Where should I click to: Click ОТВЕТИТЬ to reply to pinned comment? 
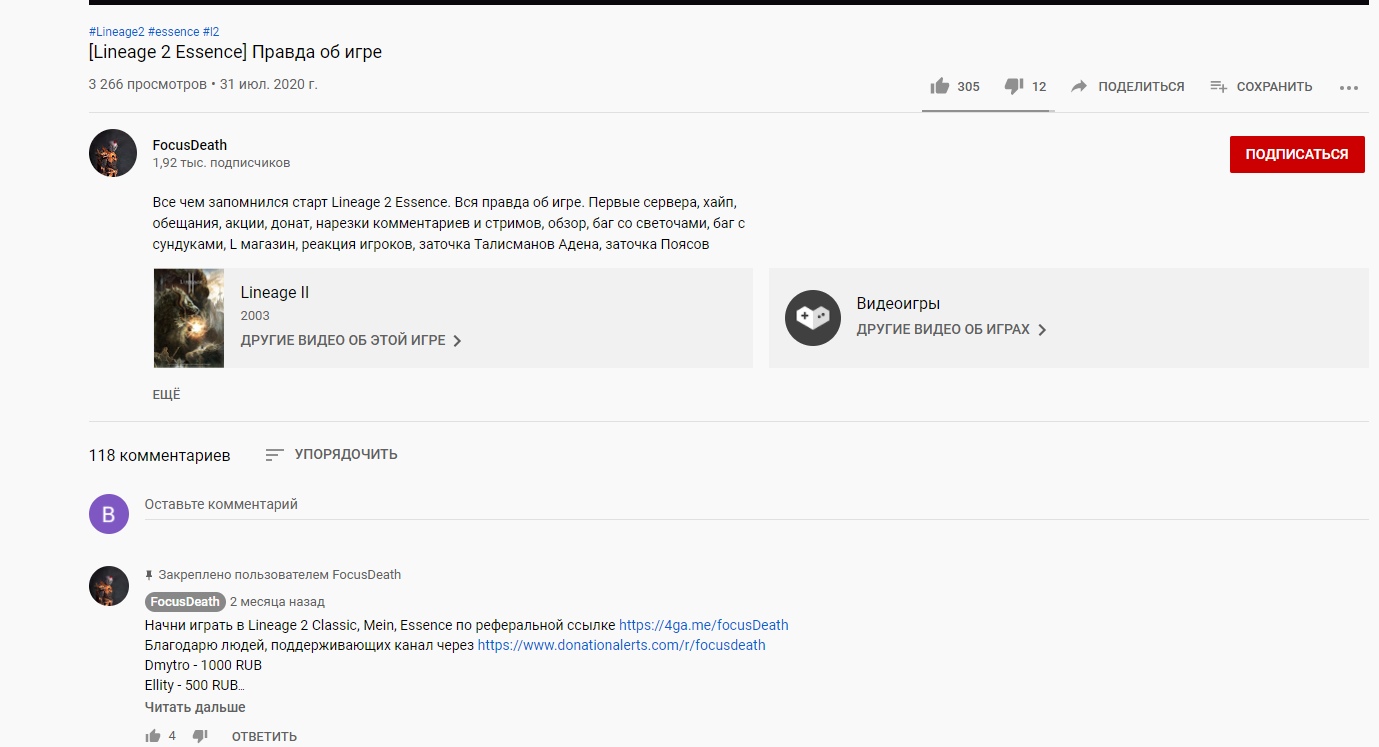(x=264, y=737)
